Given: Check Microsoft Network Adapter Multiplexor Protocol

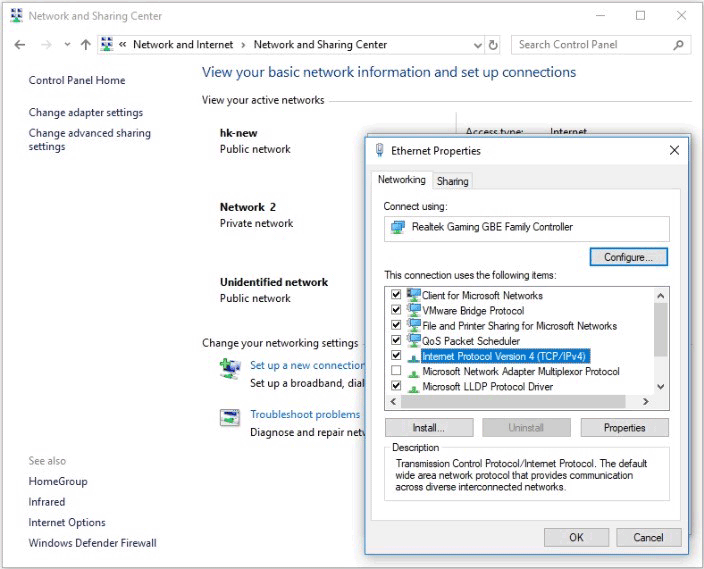Looking at the screenshot, I should [x=396, y=371].
